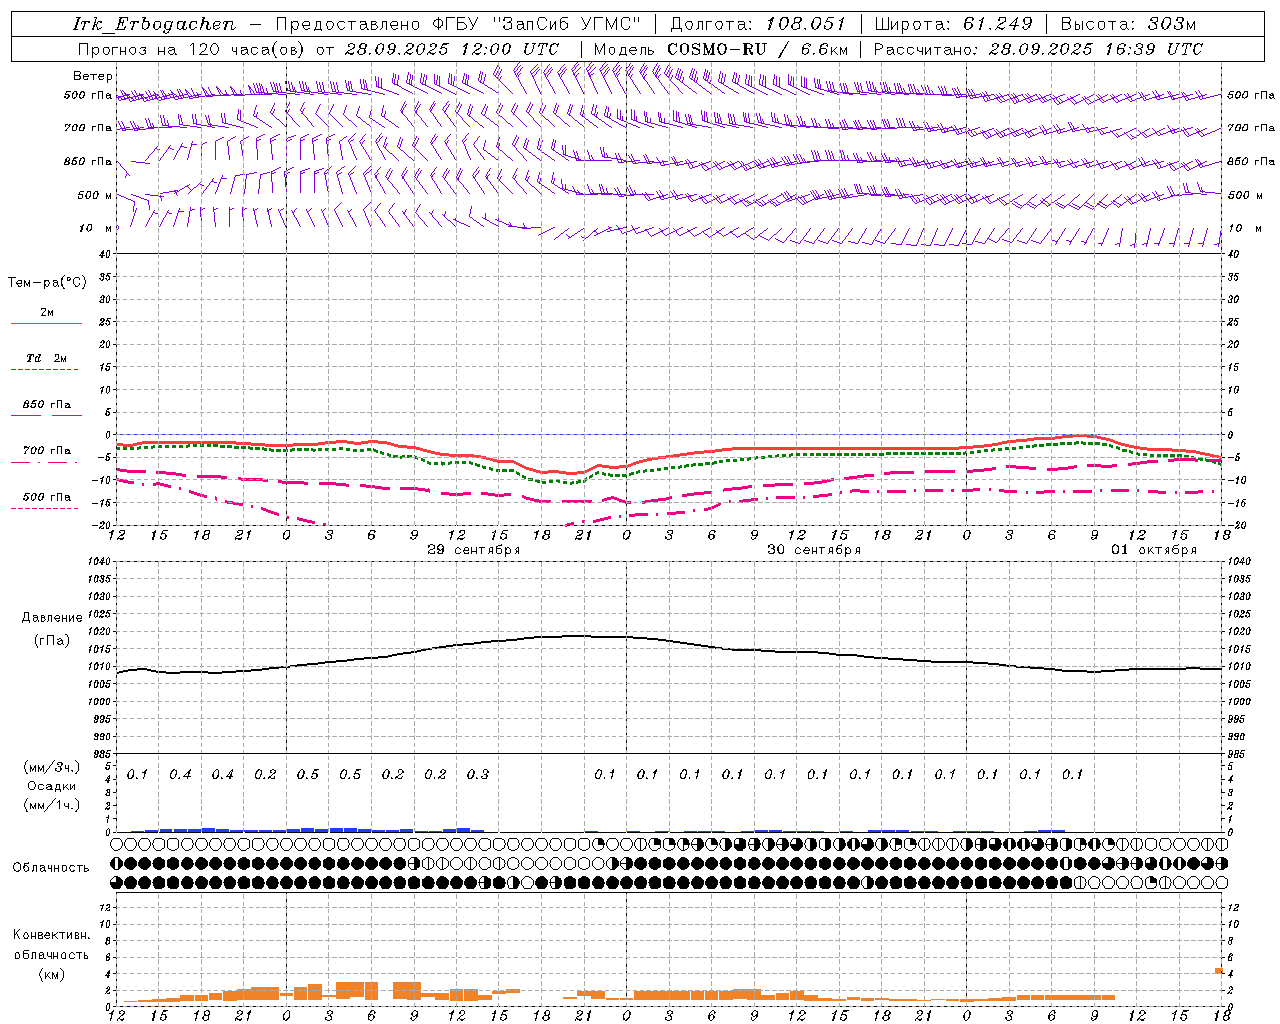Screen dimensions: 1280x1024
Task: Click the Прогноз на 120 часа(ов) text
Action: pyautogui.click(x=193, y=49)
